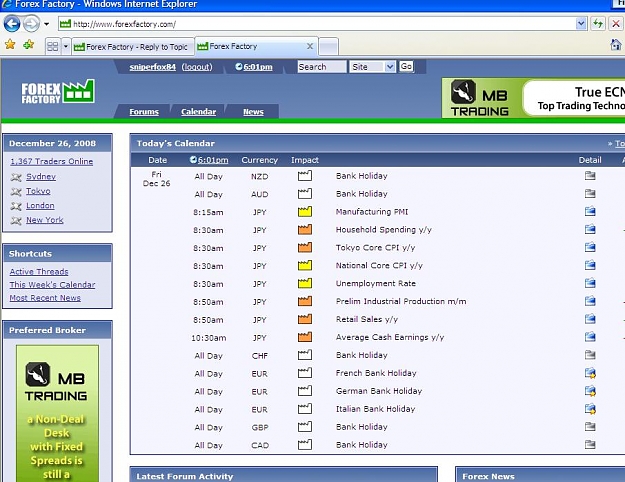Screen dimensions: 625x482
Task: Open a new blank tab
Action: pyautogui.click(x=329, y=47)
